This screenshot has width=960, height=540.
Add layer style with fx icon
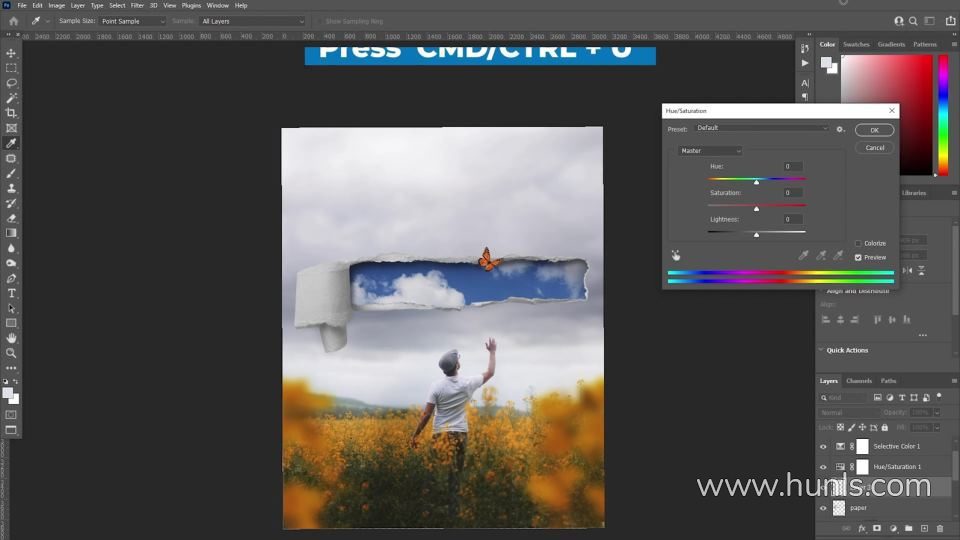(x=861, y=528)
